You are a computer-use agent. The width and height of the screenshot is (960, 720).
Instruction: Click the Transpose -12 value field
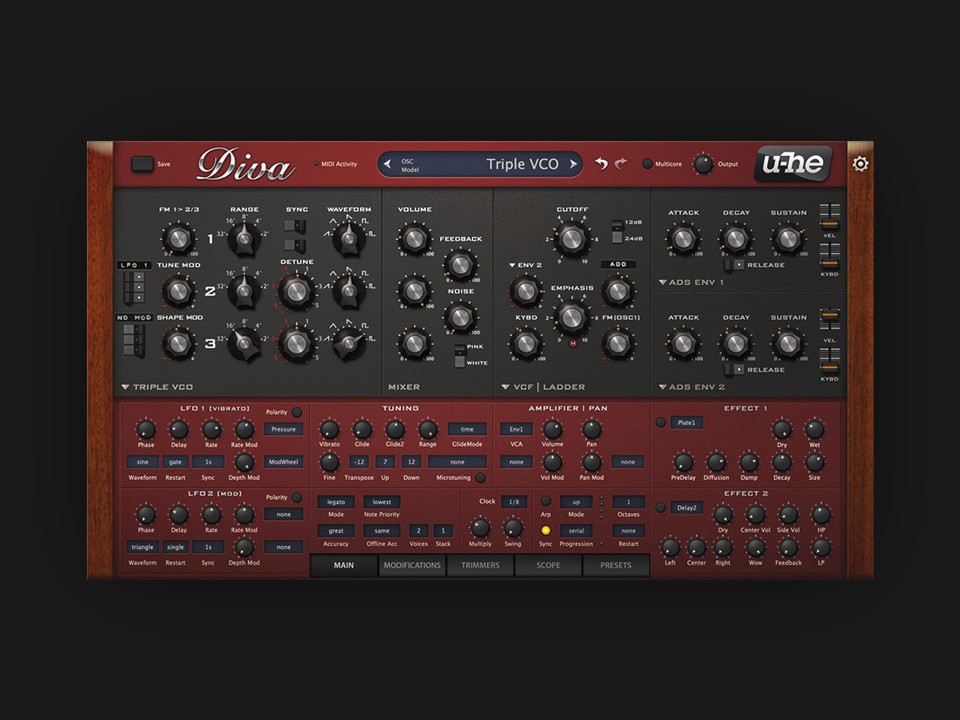359,462
